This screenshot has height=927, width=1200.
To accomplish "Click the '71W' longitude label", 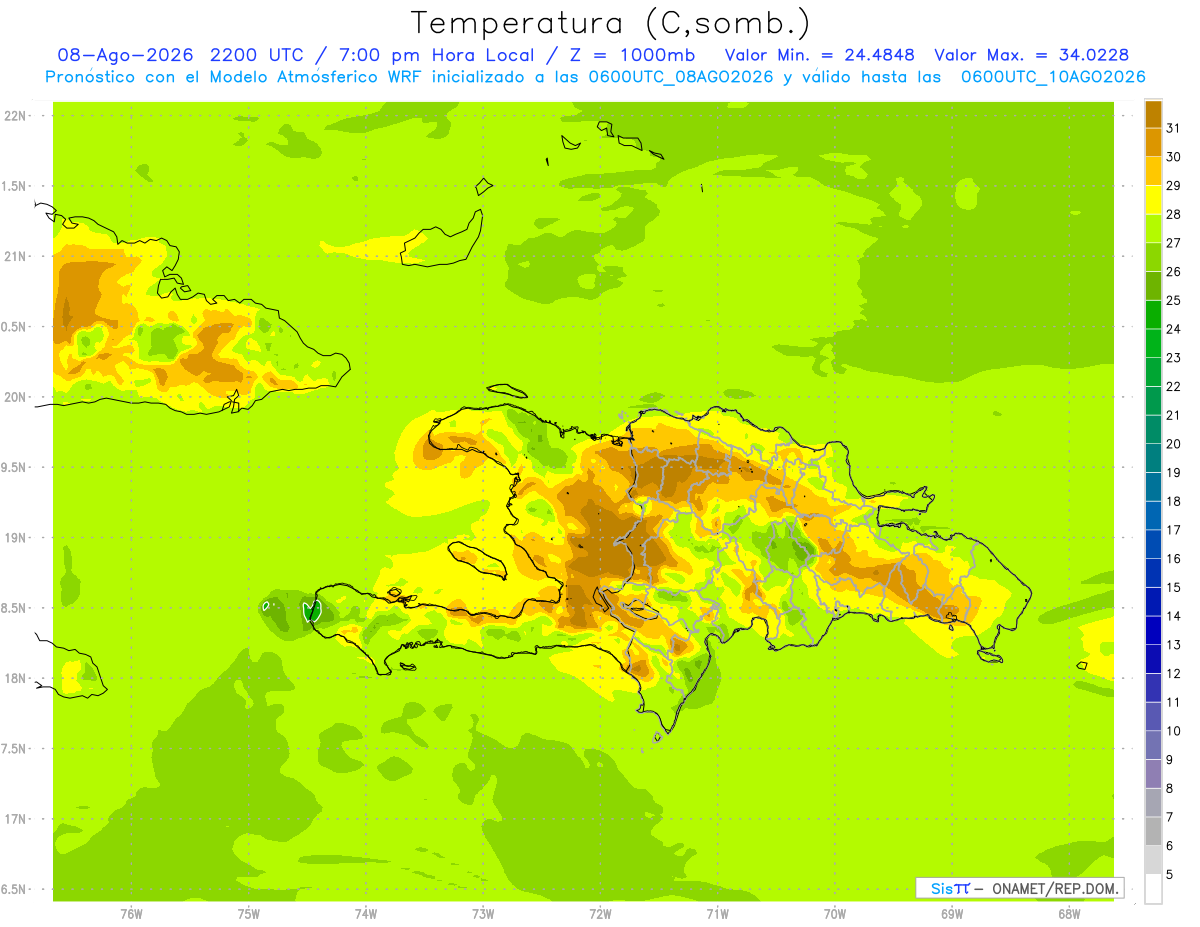I will pos(717,914).
